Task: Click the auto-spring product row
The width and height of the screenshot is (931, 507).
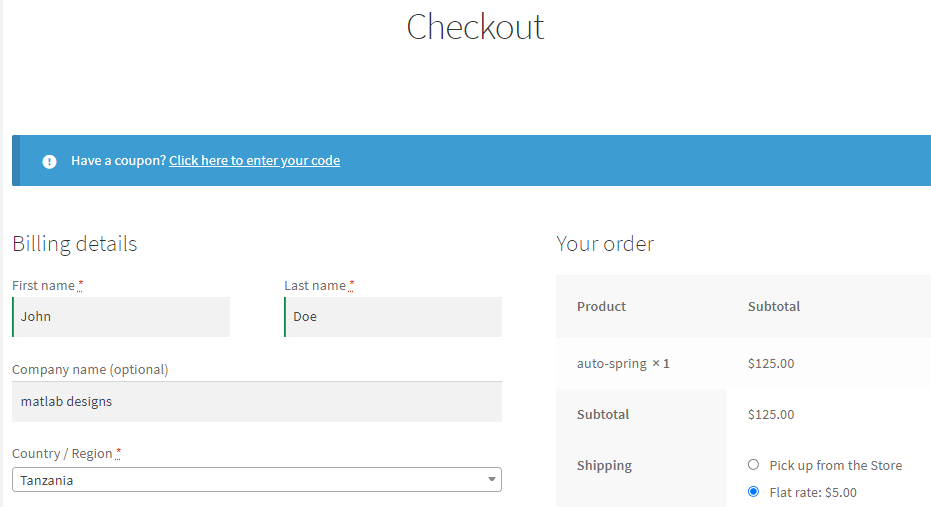Action: point(743,363)
